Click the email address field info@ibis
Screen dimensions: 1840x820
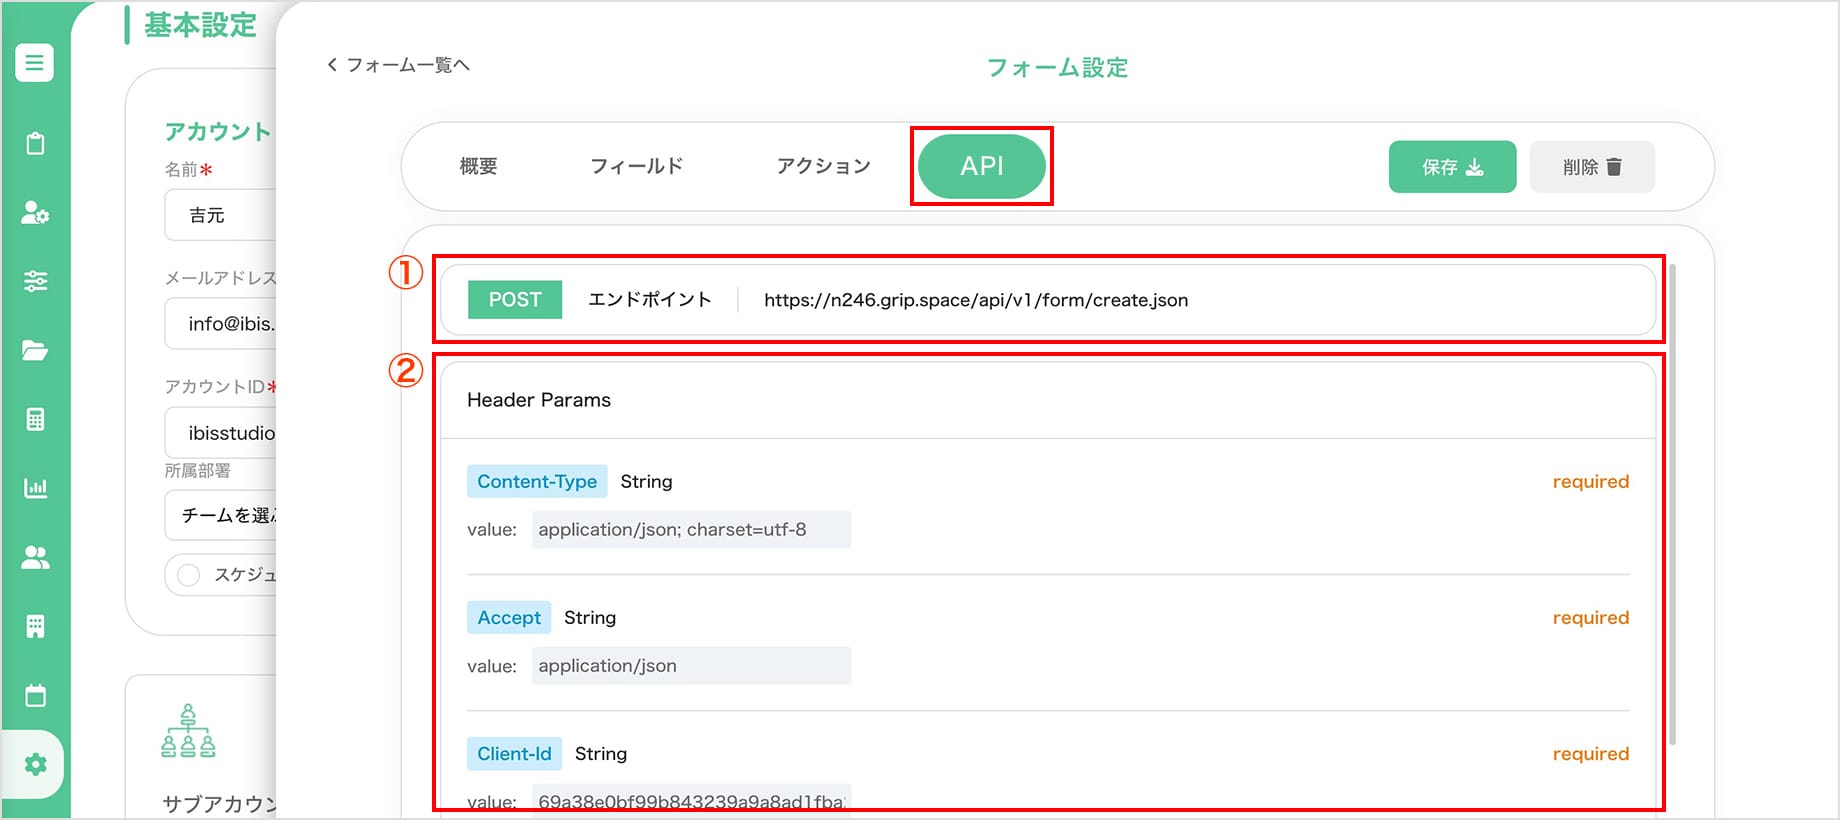pyautogui.click(x=220, y=324)
